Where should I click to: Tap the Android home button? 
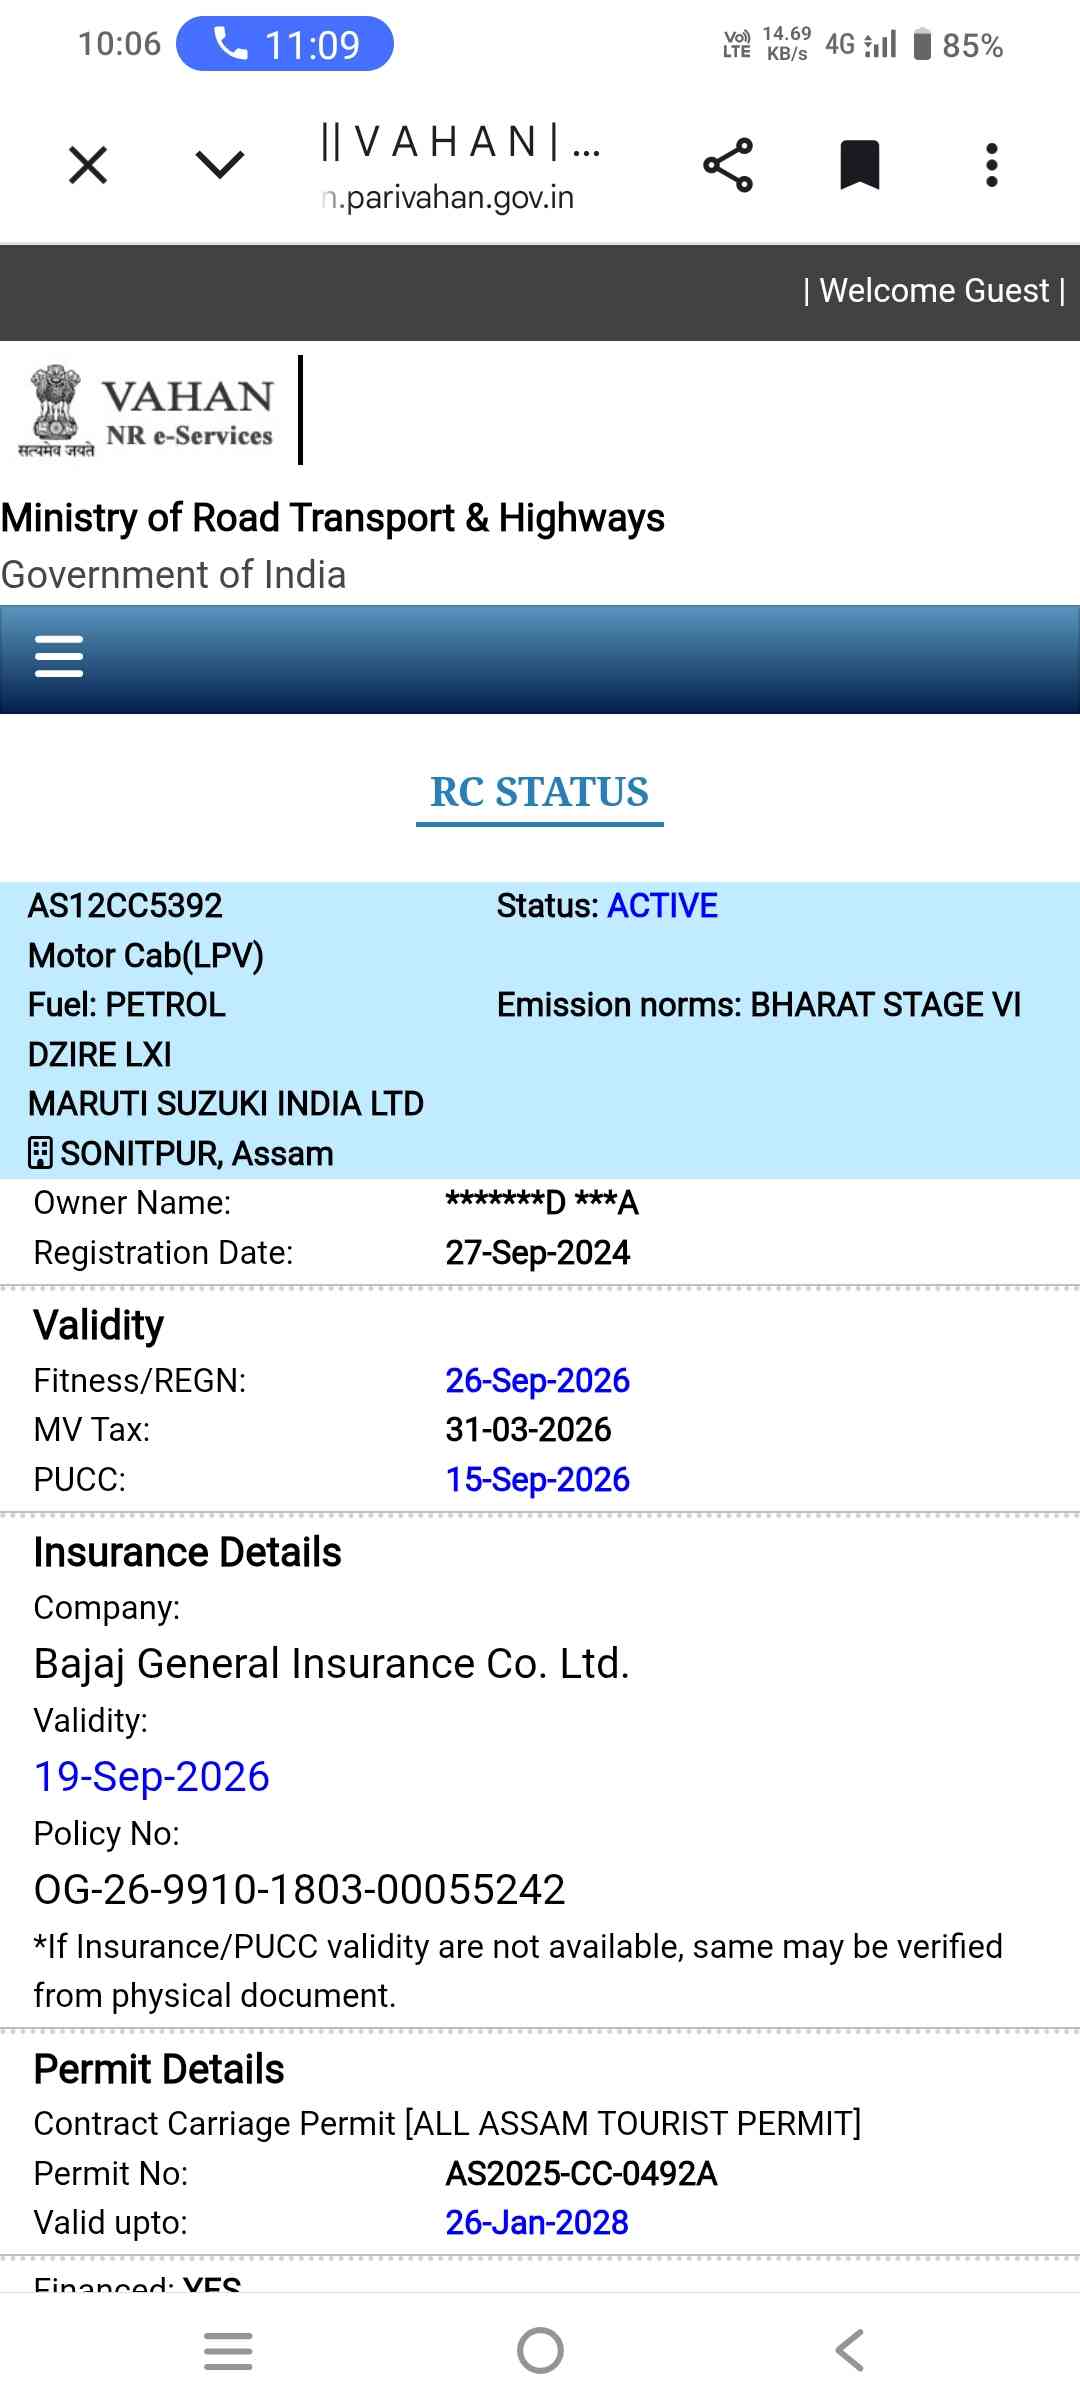[x=540, y=2351]
